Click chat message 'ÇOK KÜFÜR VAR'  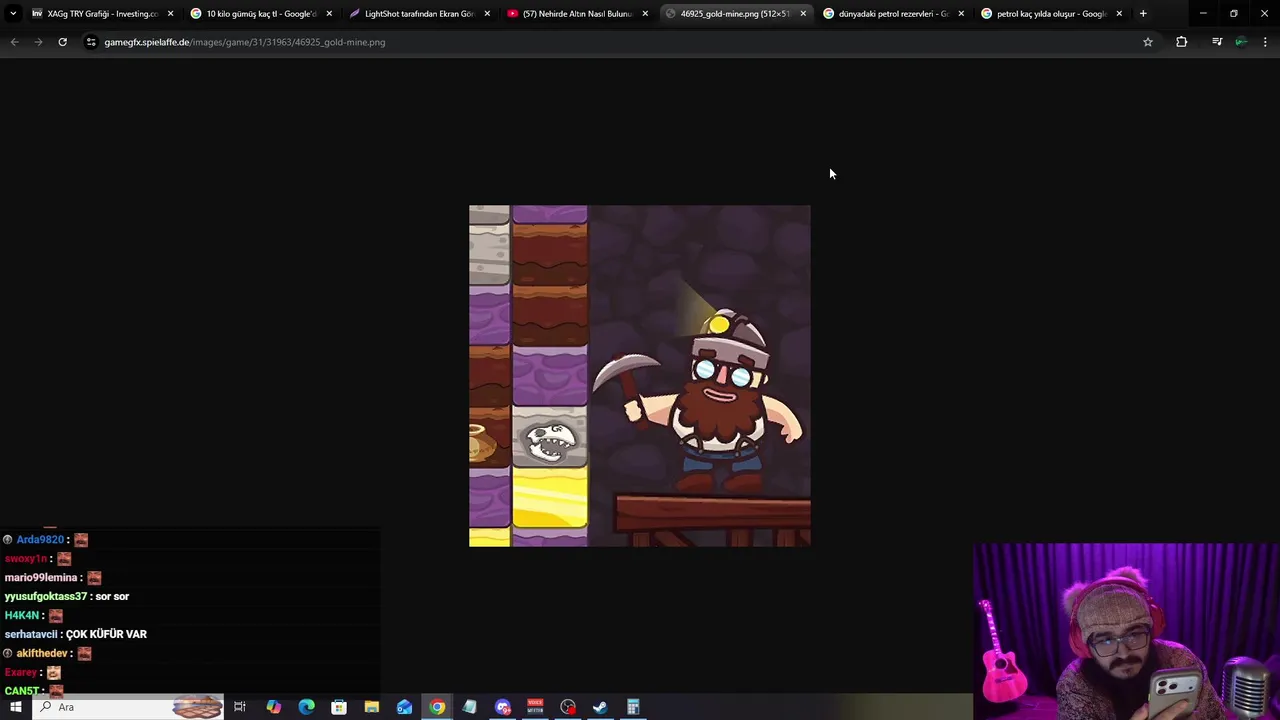pyautogui.click(x=106, y=635)
